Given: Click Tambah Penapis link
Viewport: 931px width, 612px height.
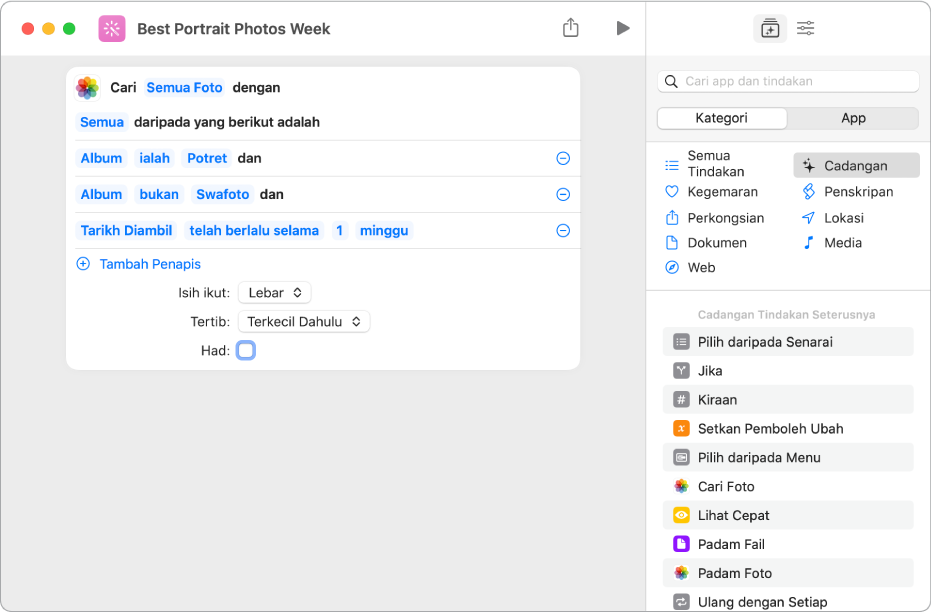Looking at the screenshot, I should [x=150, y=264].
